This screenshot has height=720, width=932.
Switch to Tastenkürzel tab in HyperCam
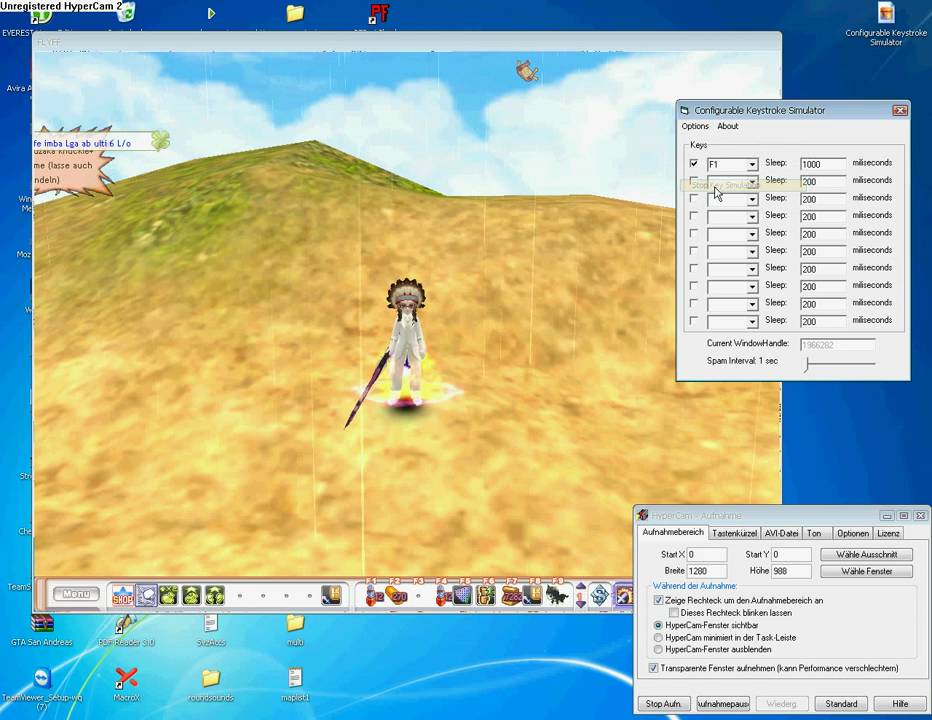click(x=734, y=533)
